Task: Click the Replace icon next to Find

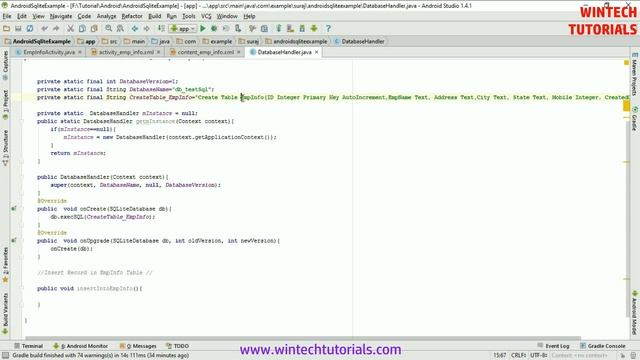Action: pos(120,29)
